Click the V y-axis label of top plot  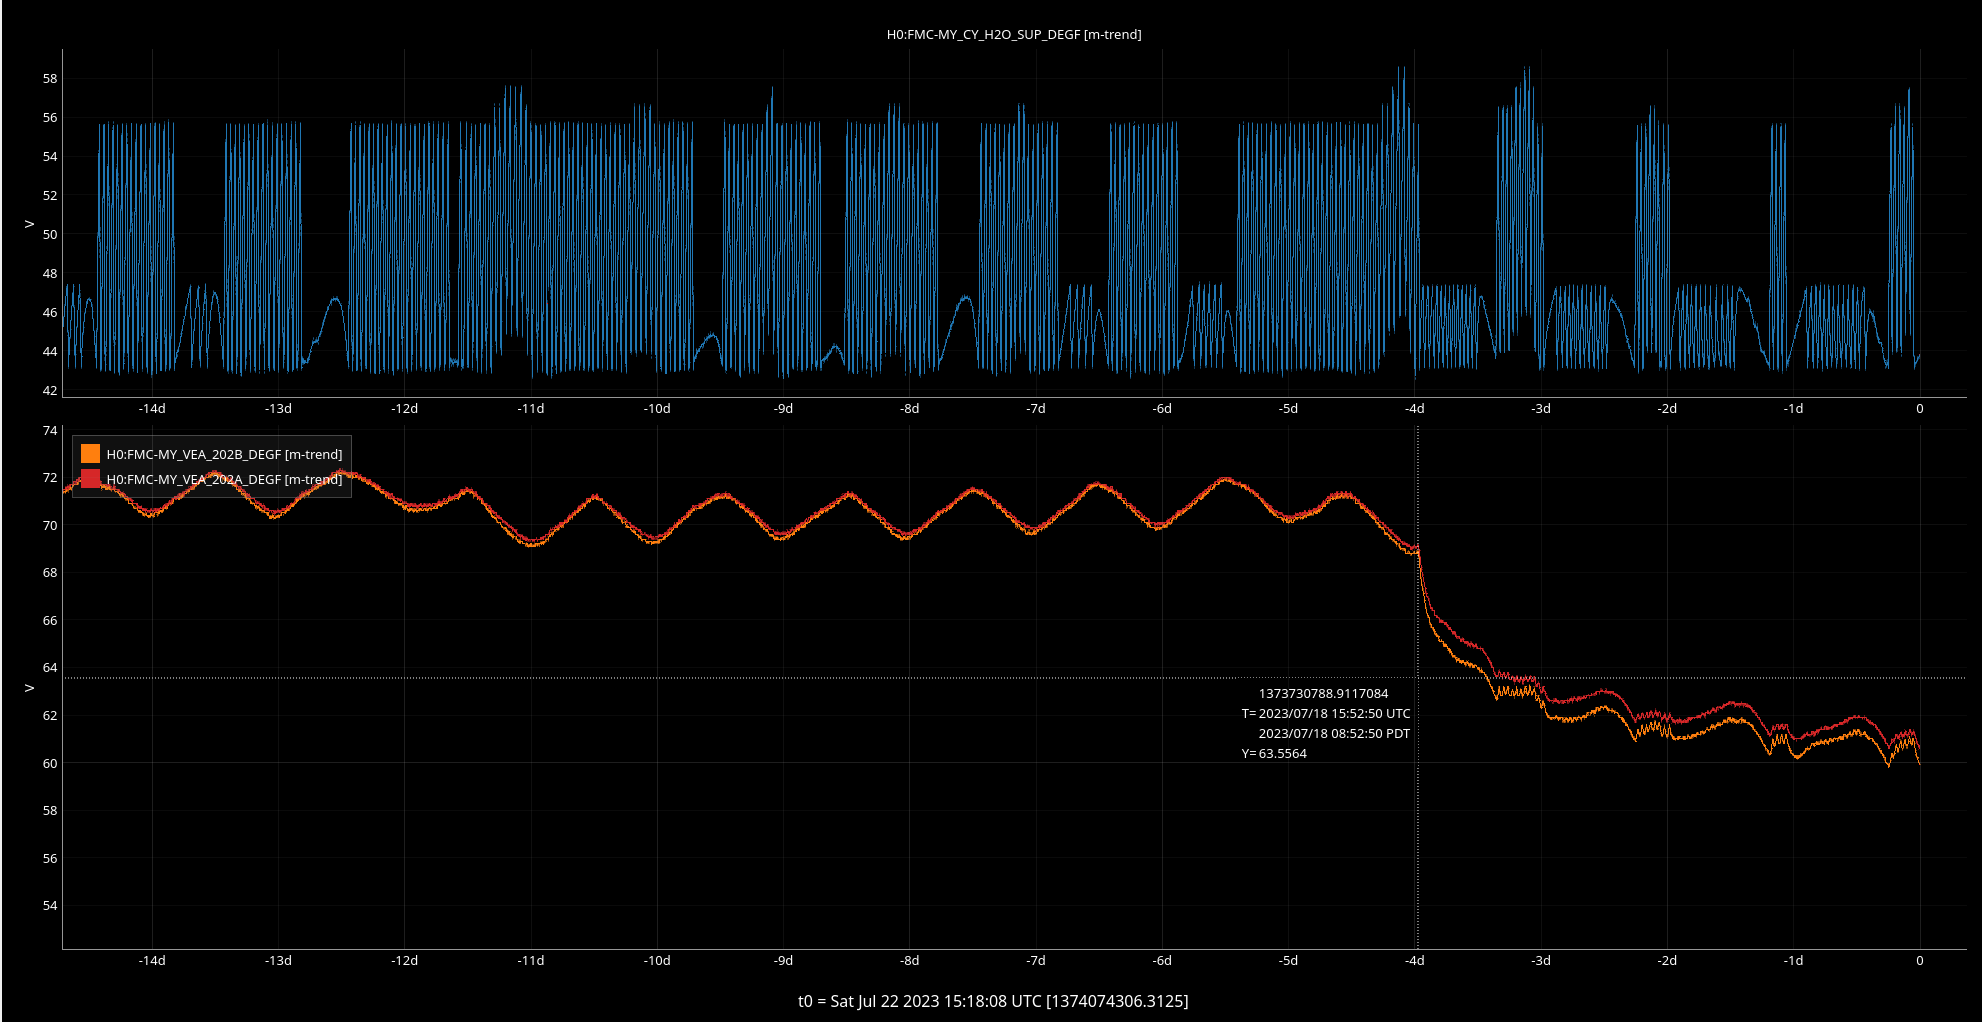tap(29, 224)
